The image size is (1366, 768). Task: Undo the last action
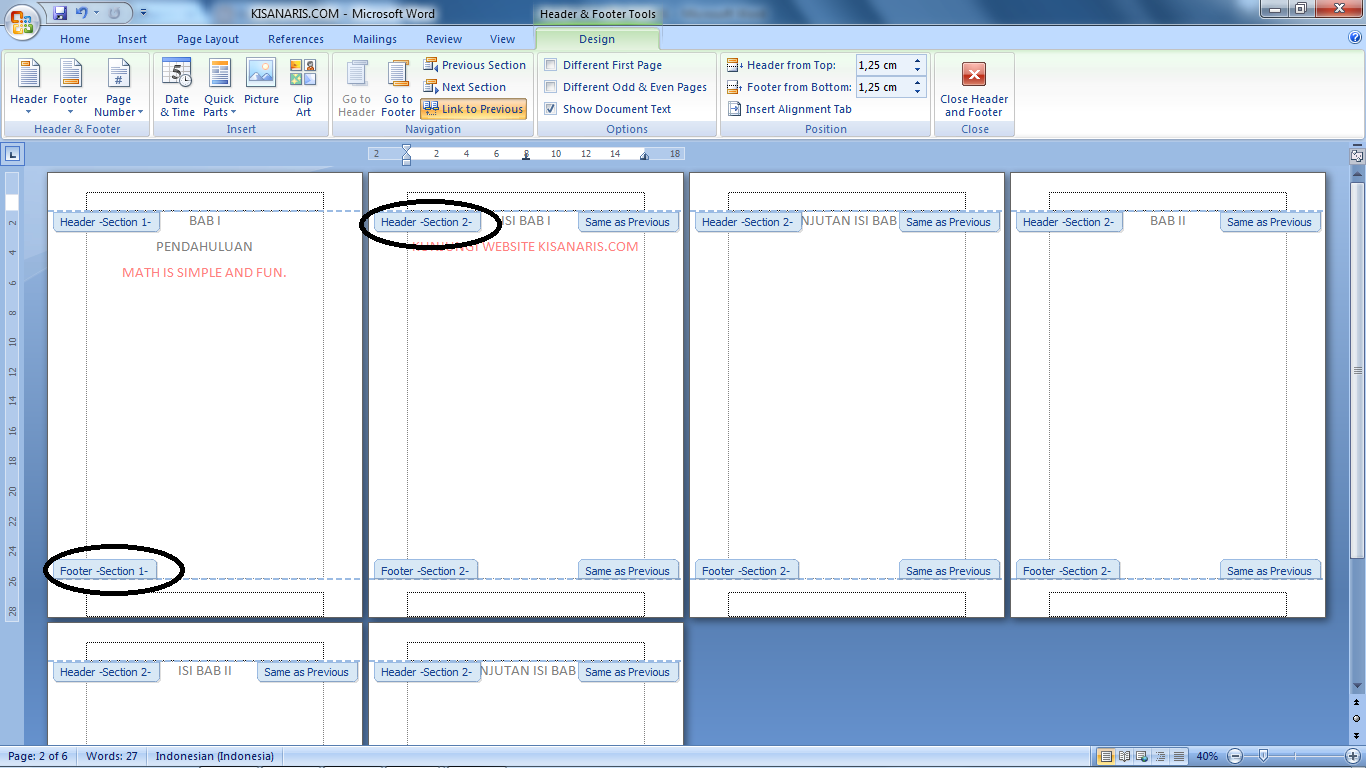(x=82, y=13)
